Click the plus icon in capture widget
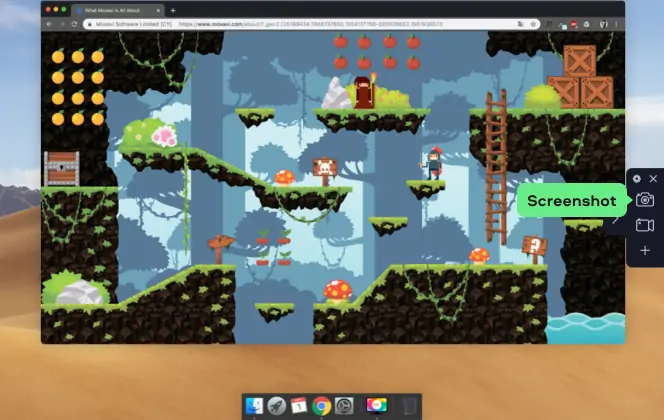 645,251
